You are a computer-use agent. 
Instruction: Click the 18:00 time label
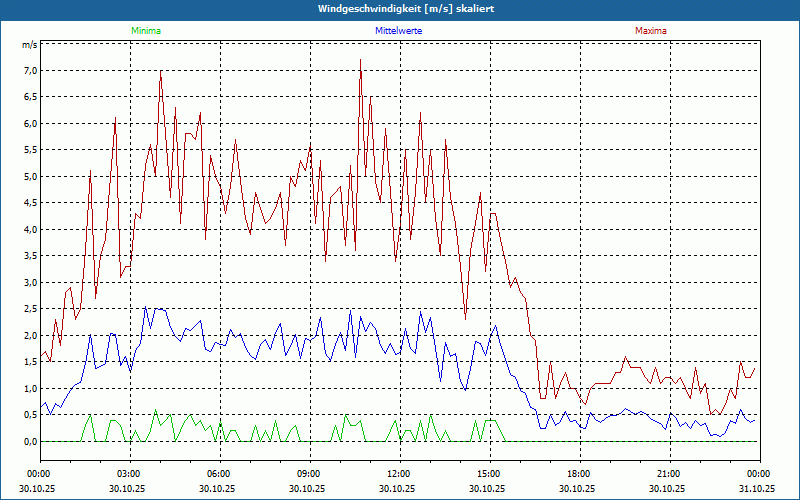(579, 474)
